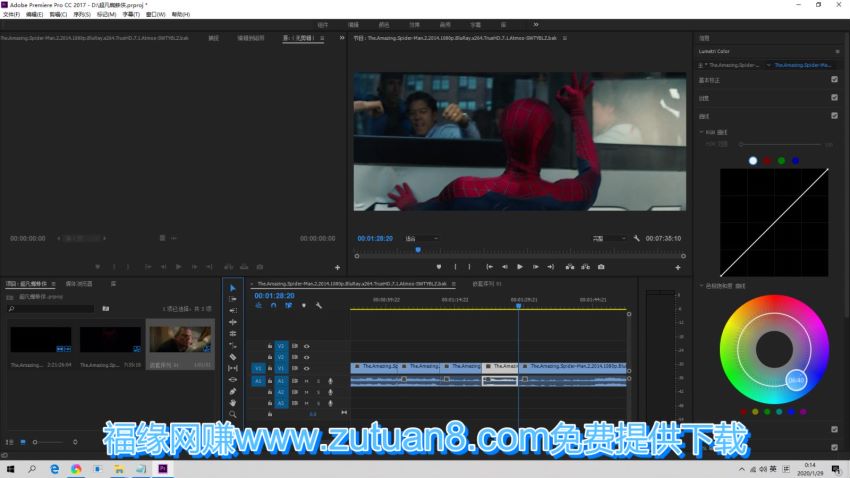Click the timeline timecode 00:01:28:20

coord(274,296)
